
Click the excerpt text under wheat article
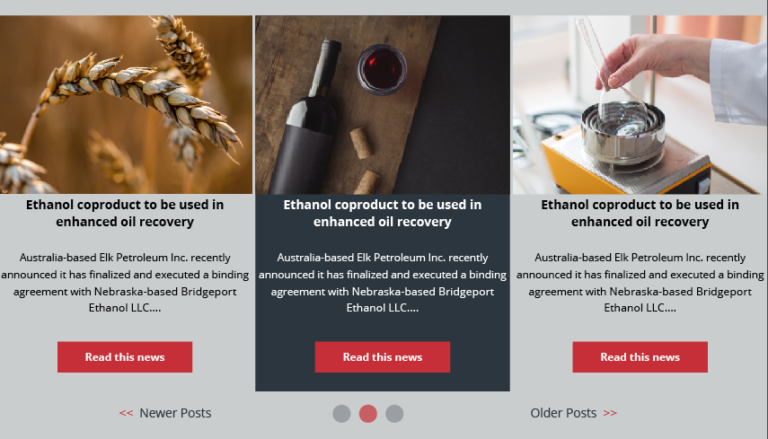click(x=125, y=283)
